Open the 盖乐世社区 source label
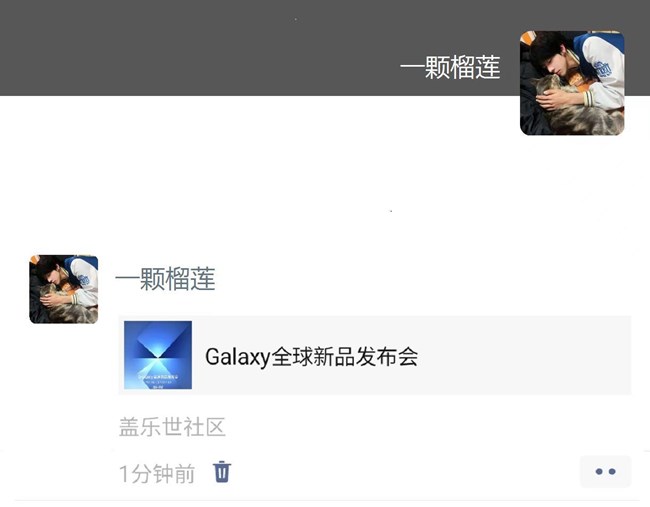 [172, 427]
